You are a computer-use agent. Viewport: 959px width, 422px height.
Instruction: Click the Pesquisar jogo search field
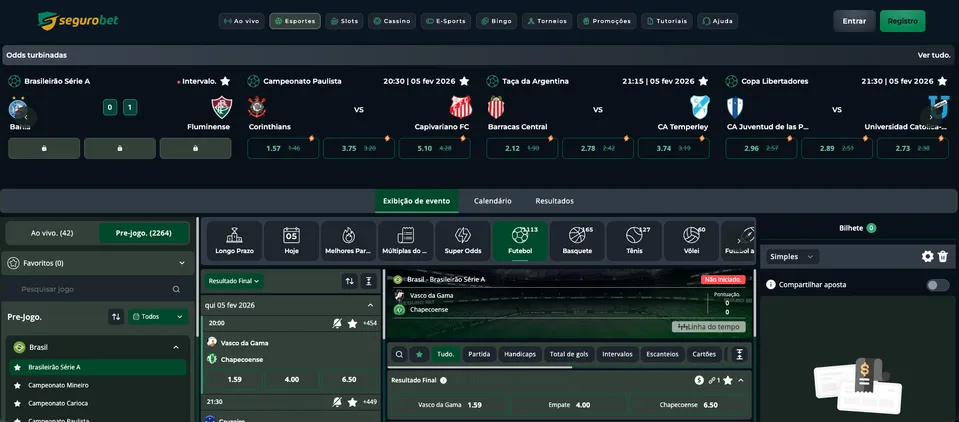pyautogui.click(x=98, y=289)
